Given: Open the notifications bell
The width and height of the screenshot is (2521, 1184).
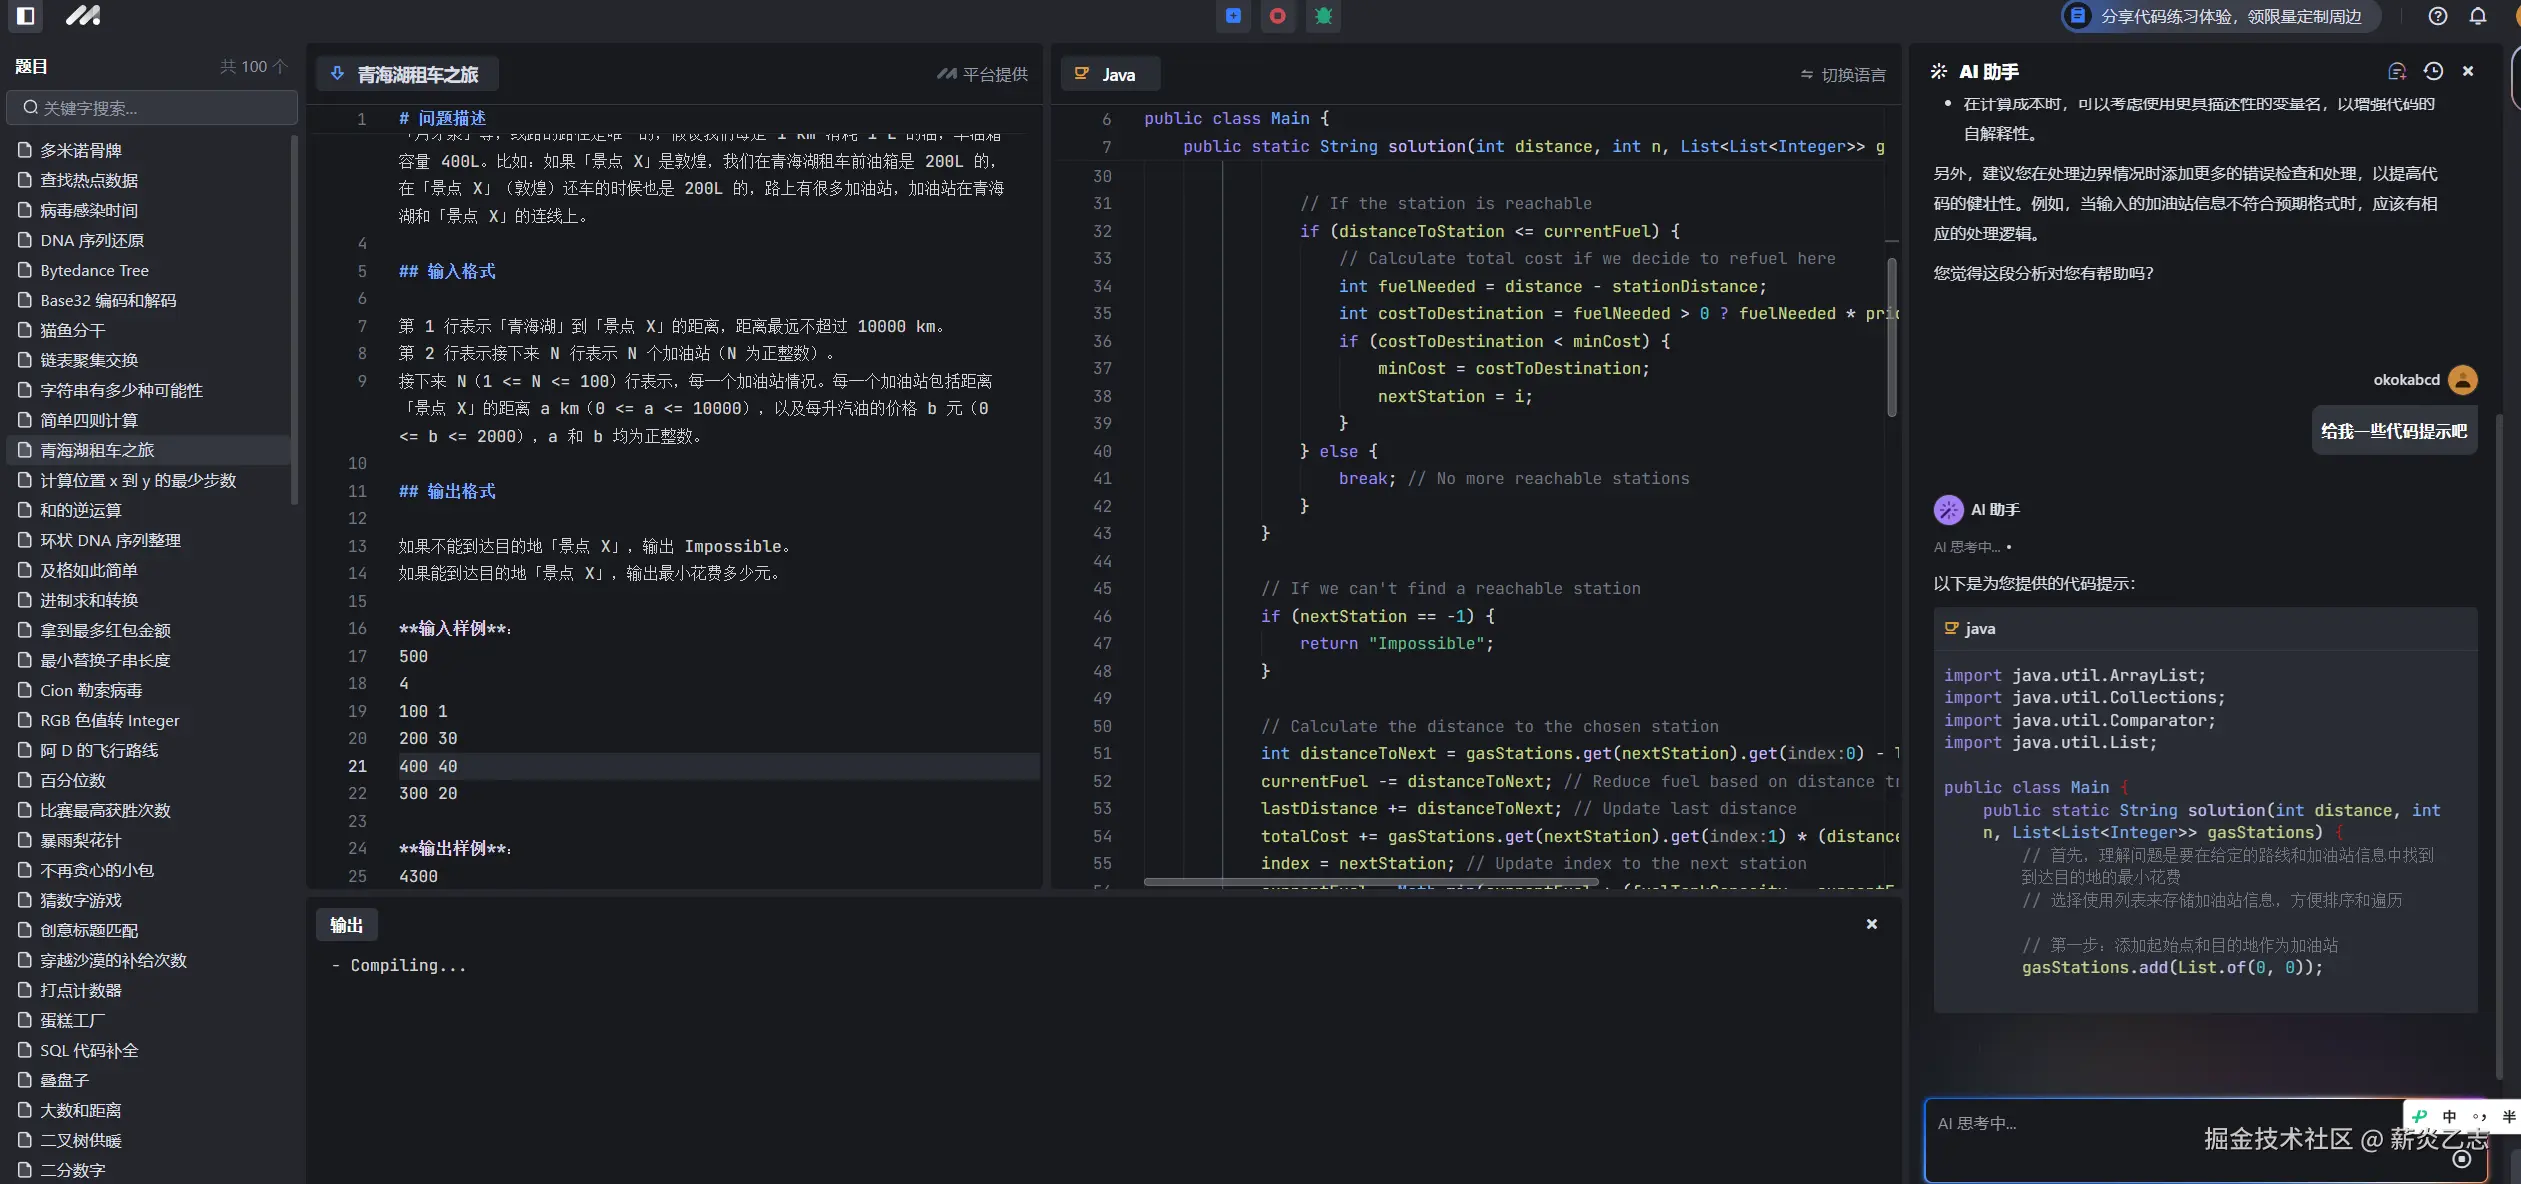Looking at the screenshot, I should pyautogui.click(x=2477, y=16).
